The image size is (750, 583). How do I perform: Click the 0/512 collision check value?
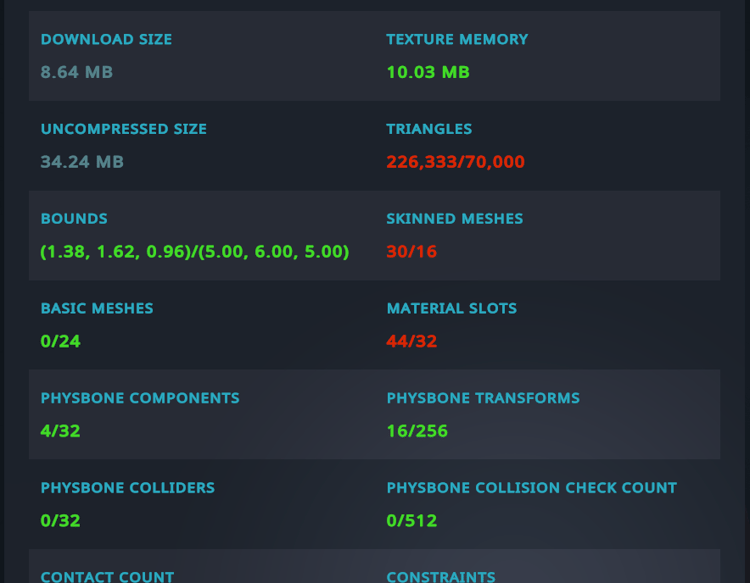pos(411,521)
